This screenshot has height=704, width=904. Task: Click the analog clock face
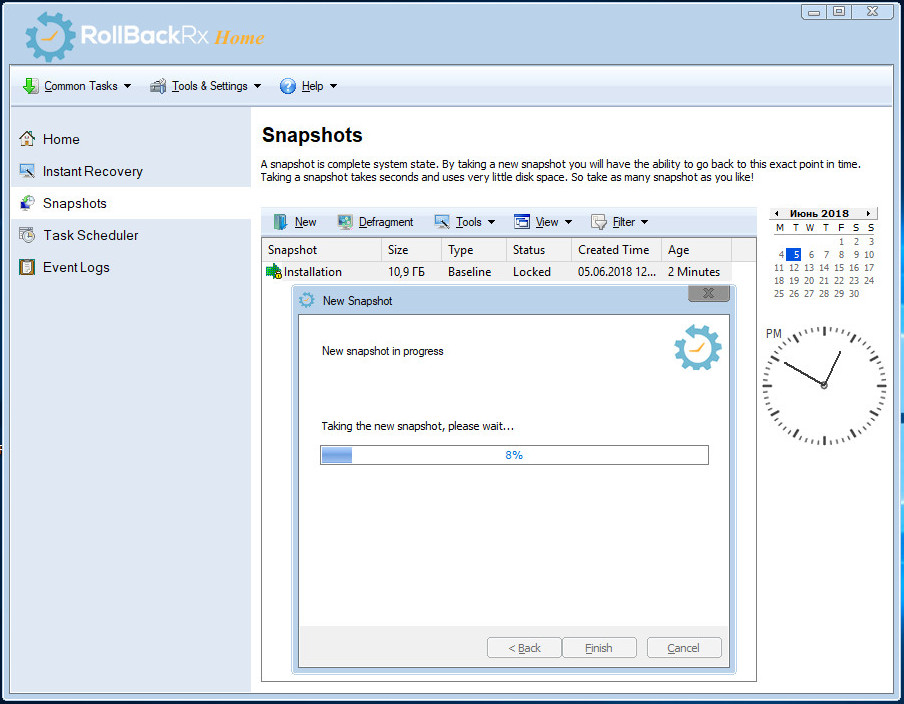click(824, 385)
